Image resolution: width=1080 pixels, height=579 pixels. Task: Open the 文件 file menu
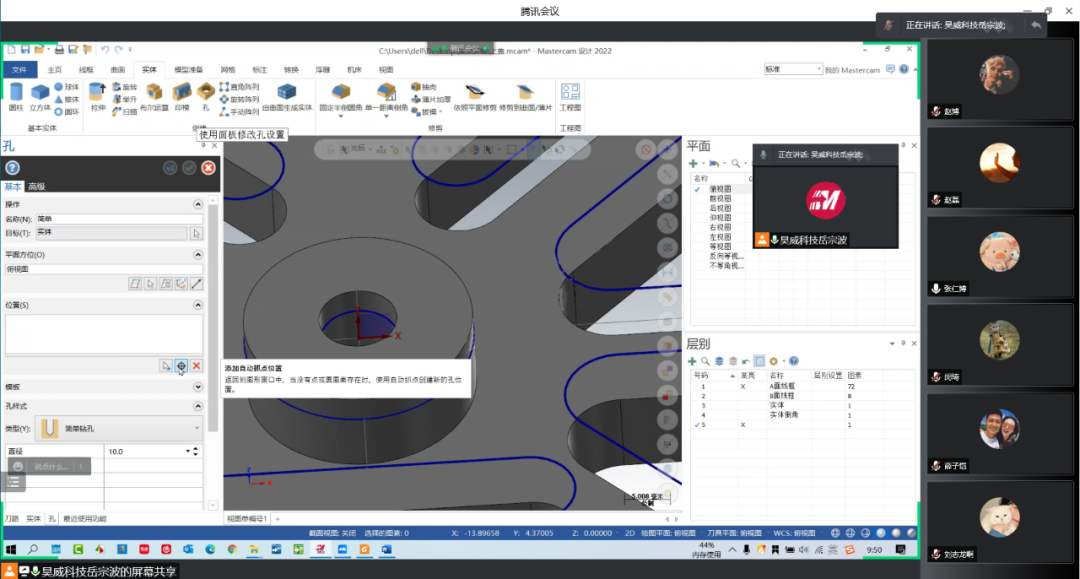19,70
